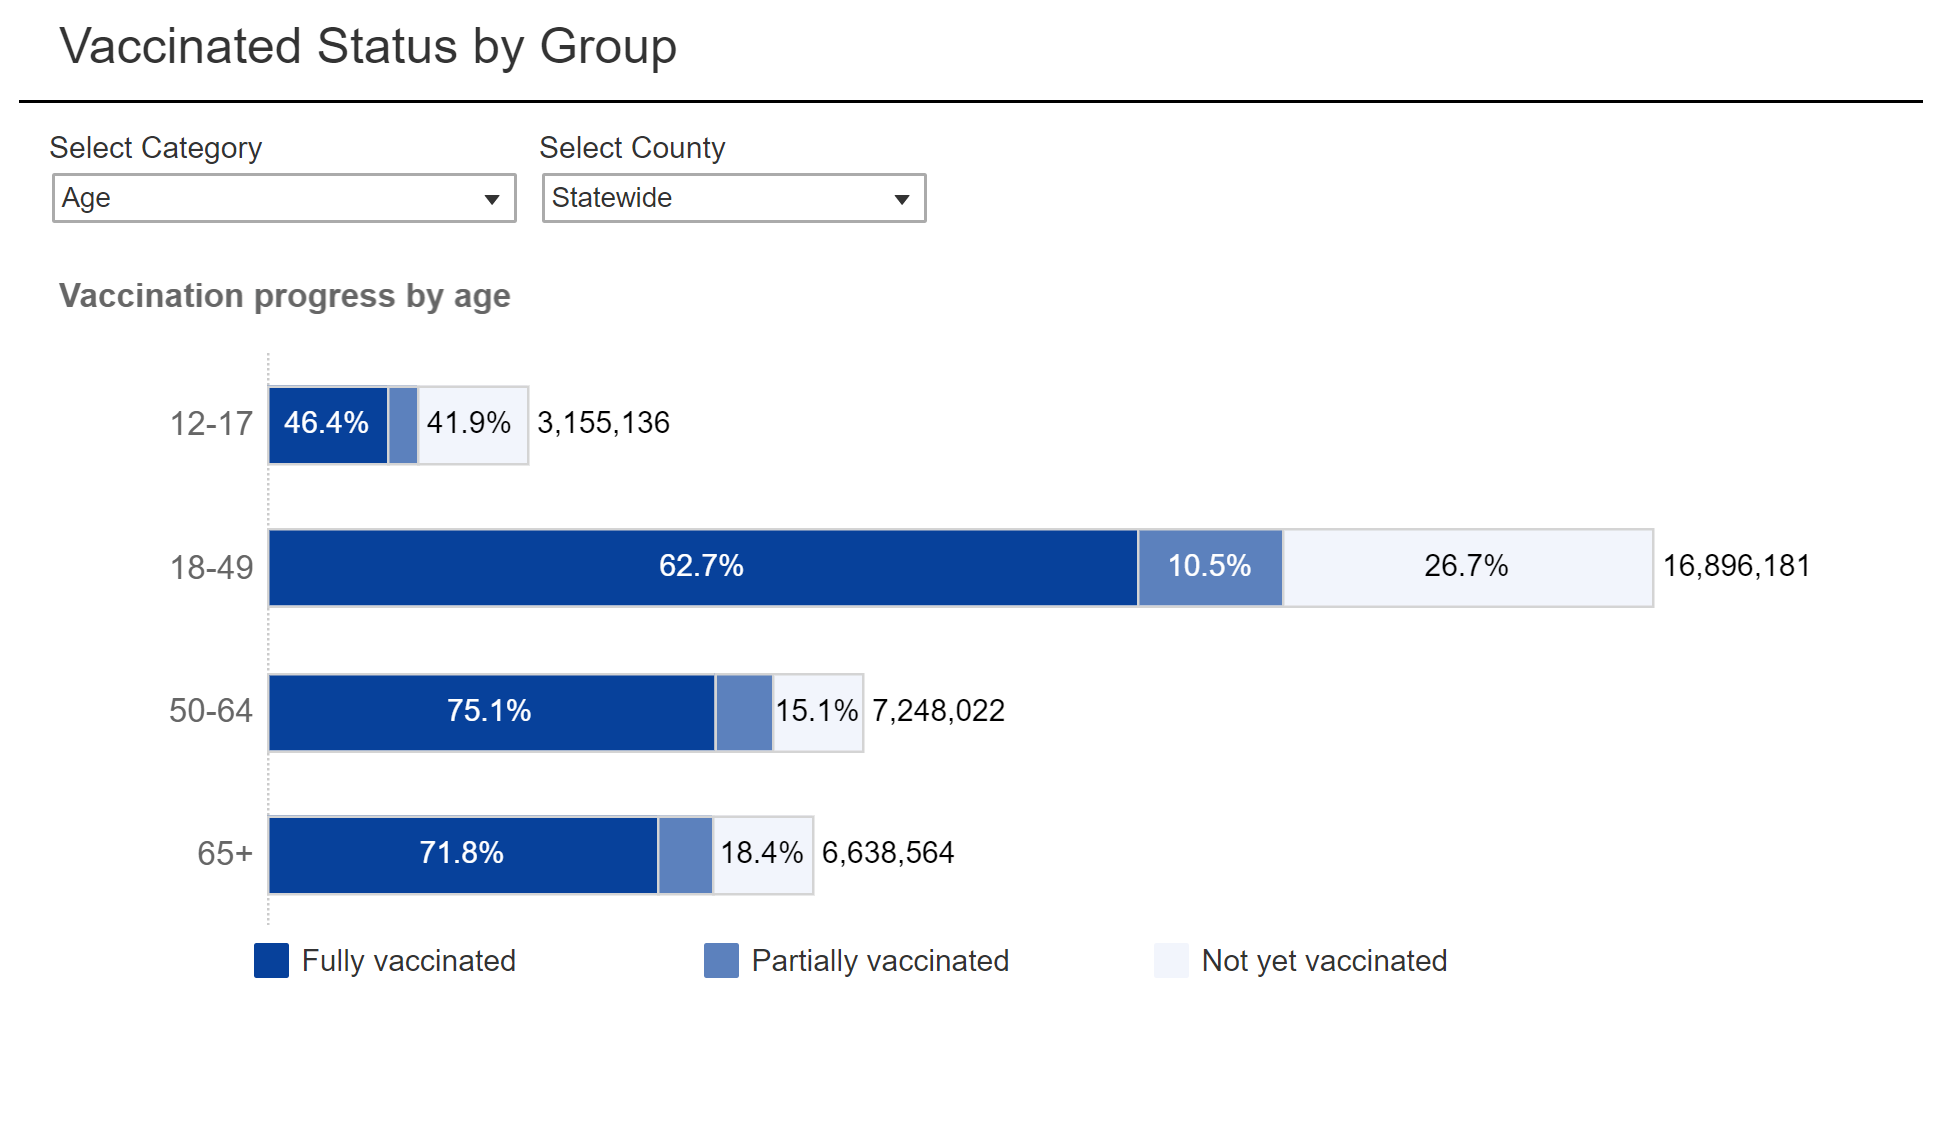Click the Partially vaccinated legend swatch

pos(721,960)
